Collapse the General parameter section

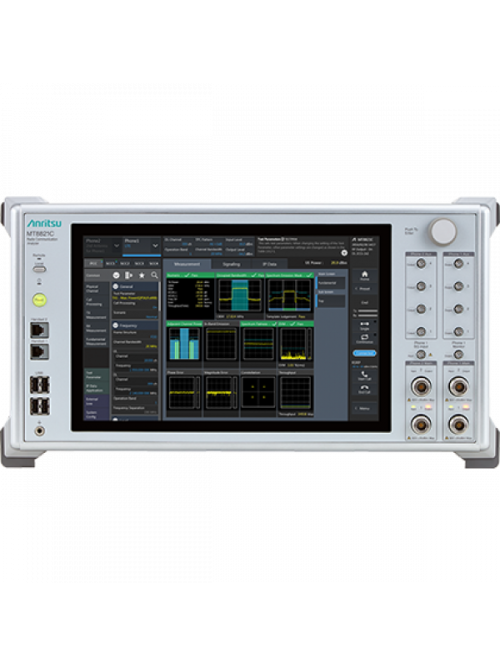(115, 286)
